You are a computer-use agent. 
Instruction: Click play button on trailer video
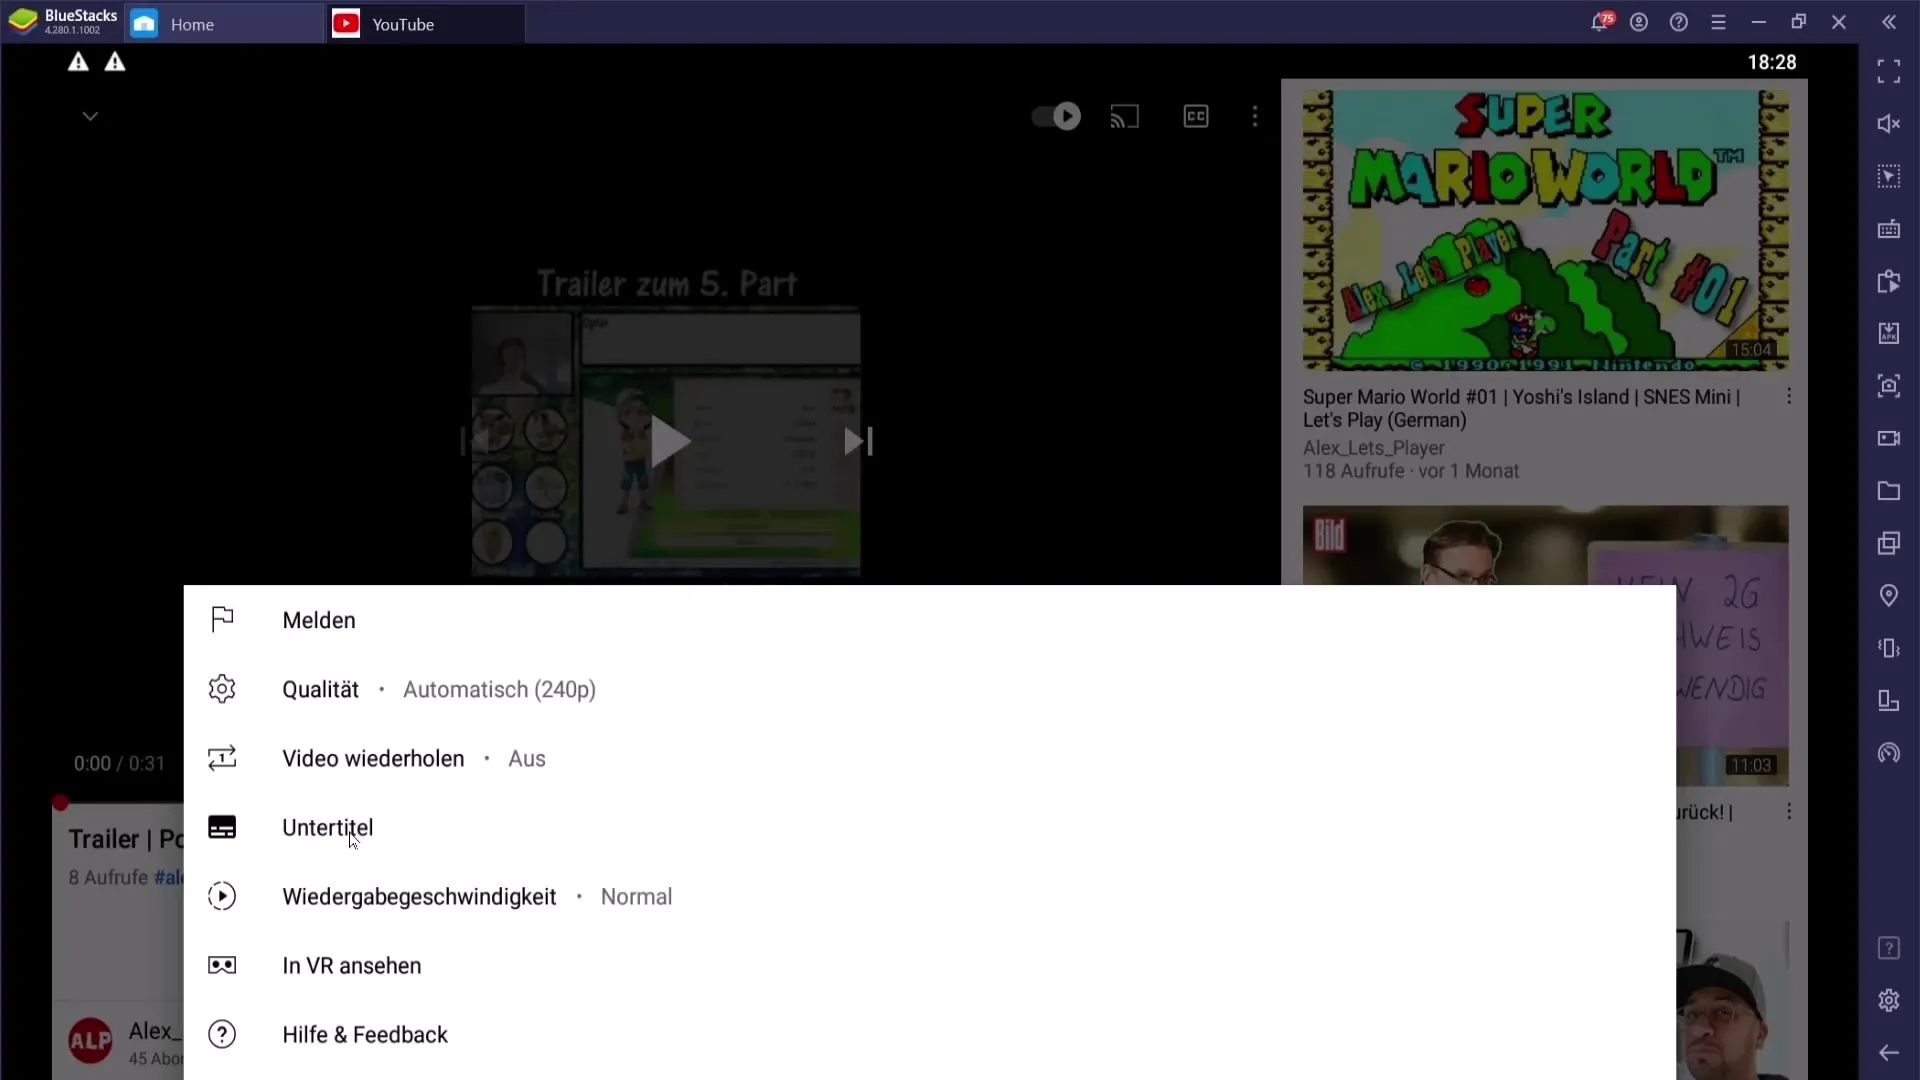(667, 440)
